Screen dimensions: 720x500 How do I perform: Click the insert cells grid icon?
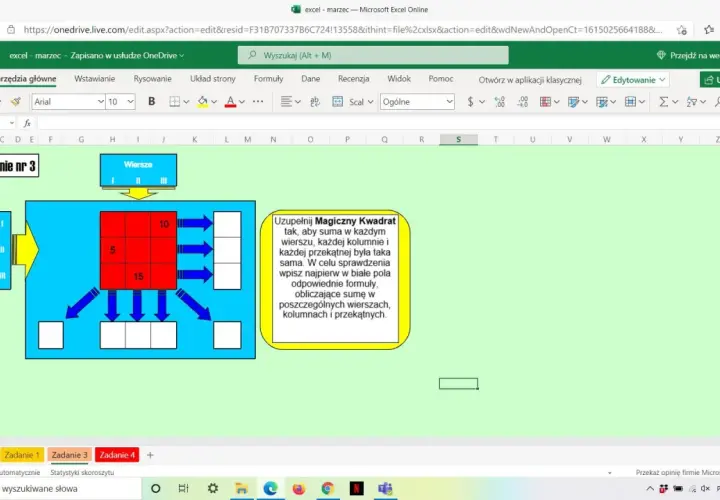point(630,101)
